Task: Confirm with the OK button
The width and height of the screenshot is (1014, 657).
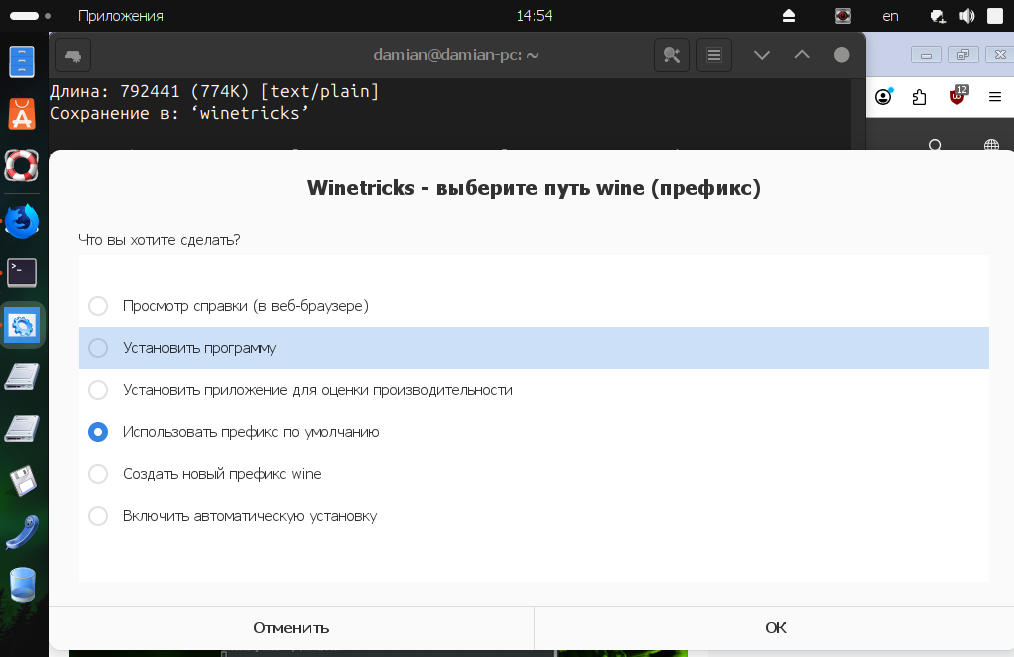Action: pyautogui.click(x=775, y=628)
